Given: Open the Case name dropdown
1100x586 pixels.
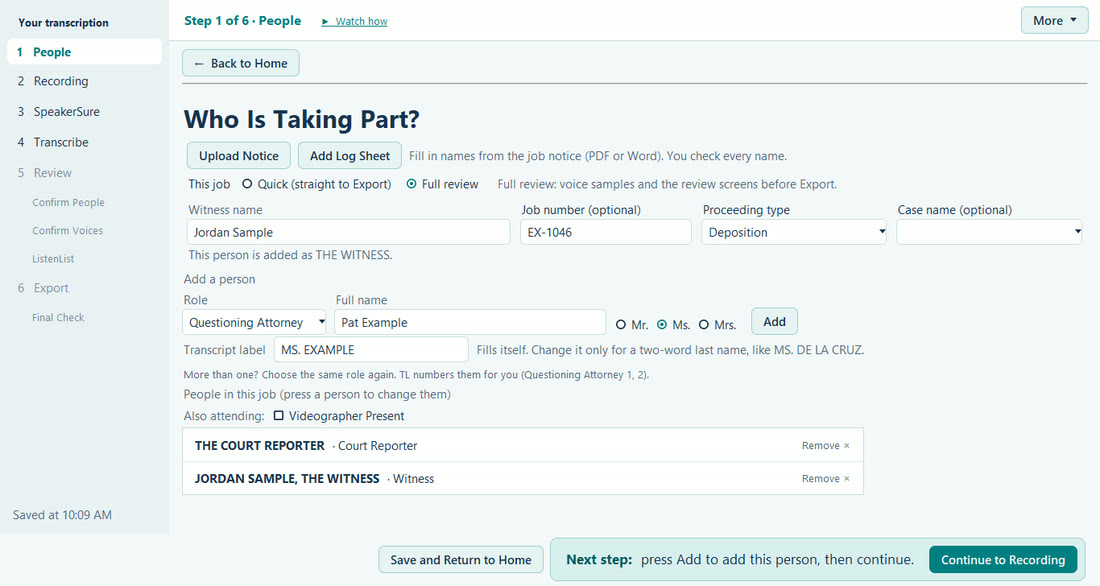Looking at the screenshot, I should [x=988, y=232].
